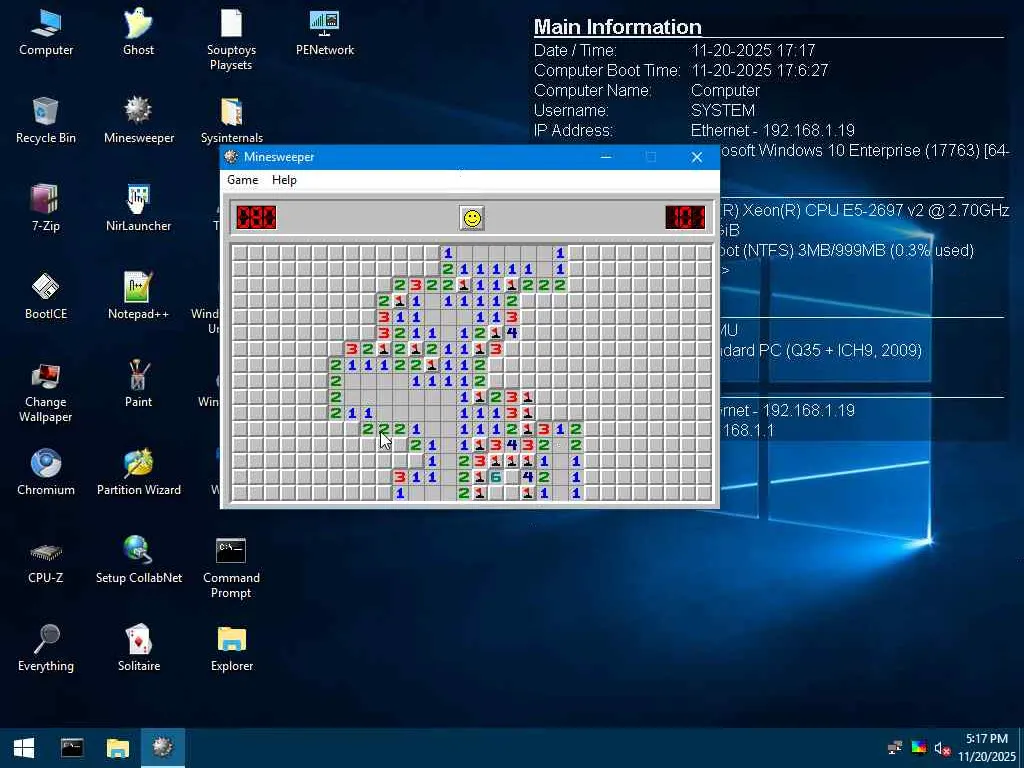The height and width of the screenshot is (768, 1024).
Task: Click the red timer display in Minesweeper
Action: click(685, 217)
